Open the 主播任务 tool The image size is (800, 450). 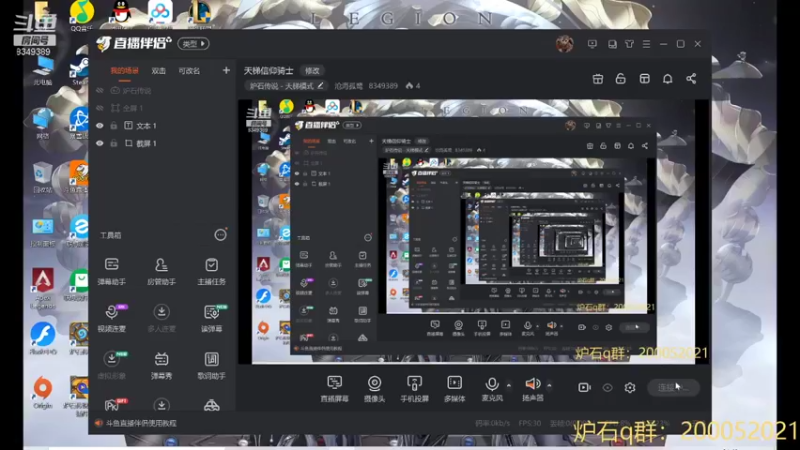[211, 271]
